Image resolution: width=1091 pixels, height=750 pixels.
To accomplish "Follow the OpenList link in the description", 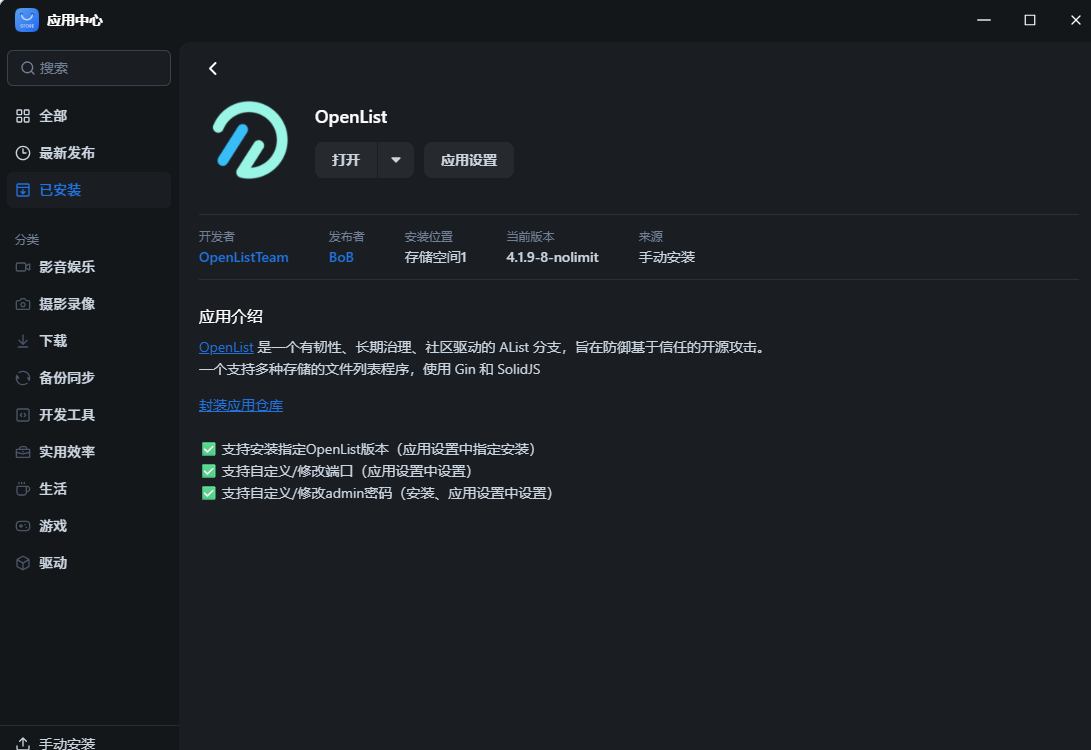I will [x=226, y=347].
